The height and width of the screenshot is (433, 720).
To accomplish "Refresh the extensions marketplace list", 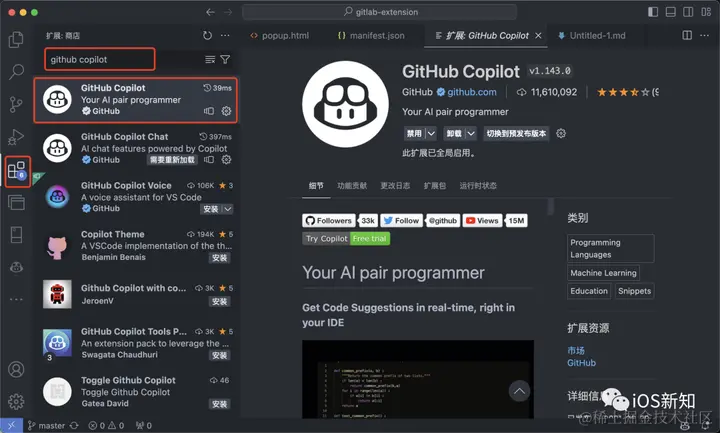I will pyautogui.click(x=208, y=35).
